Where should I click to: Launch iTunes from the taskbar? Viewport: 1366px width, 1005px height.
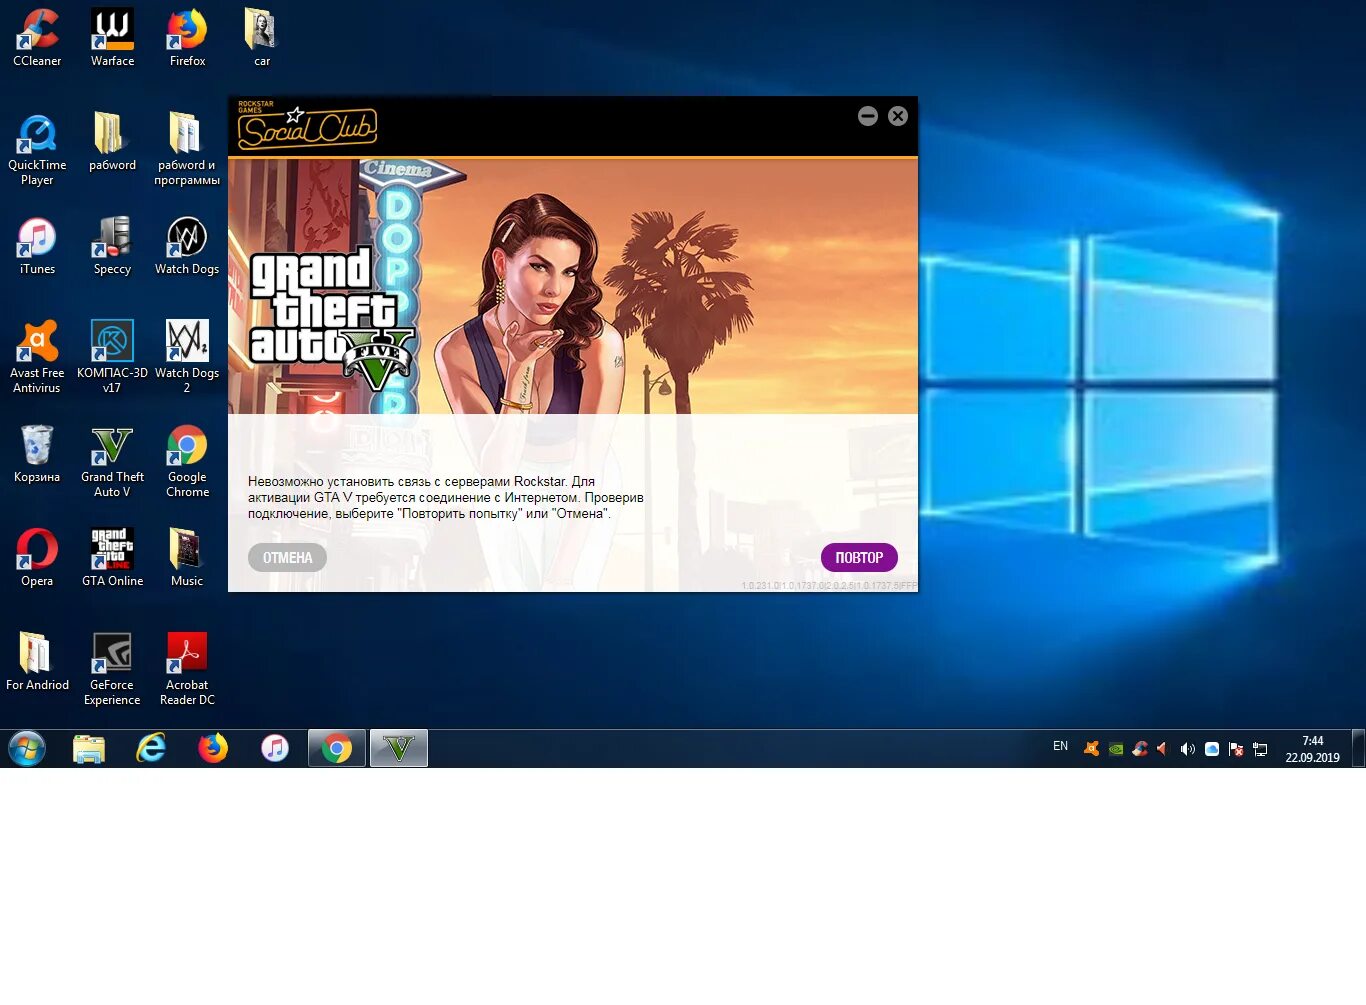pyautogui.click(x=275, y=748)
